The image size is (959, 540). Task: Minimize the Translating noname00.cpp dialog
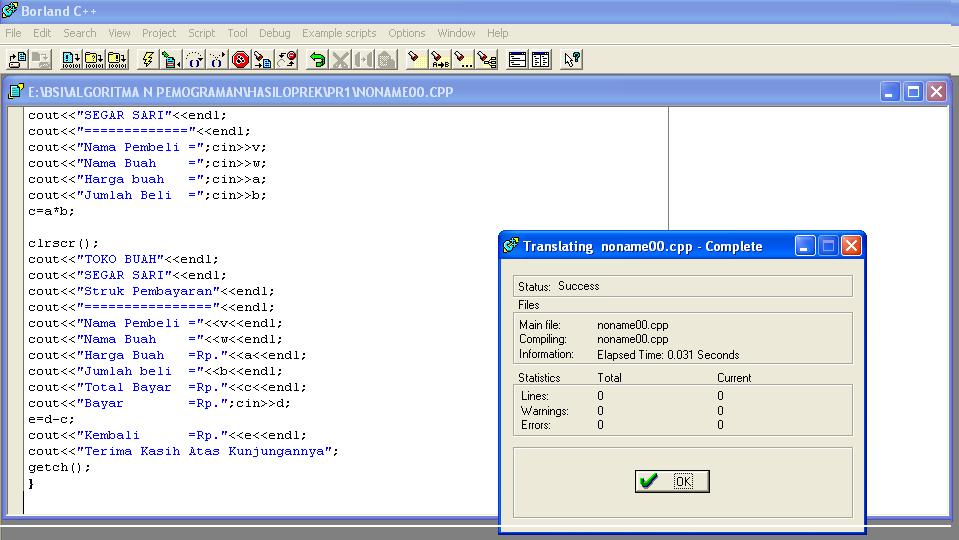pos(805,246)
